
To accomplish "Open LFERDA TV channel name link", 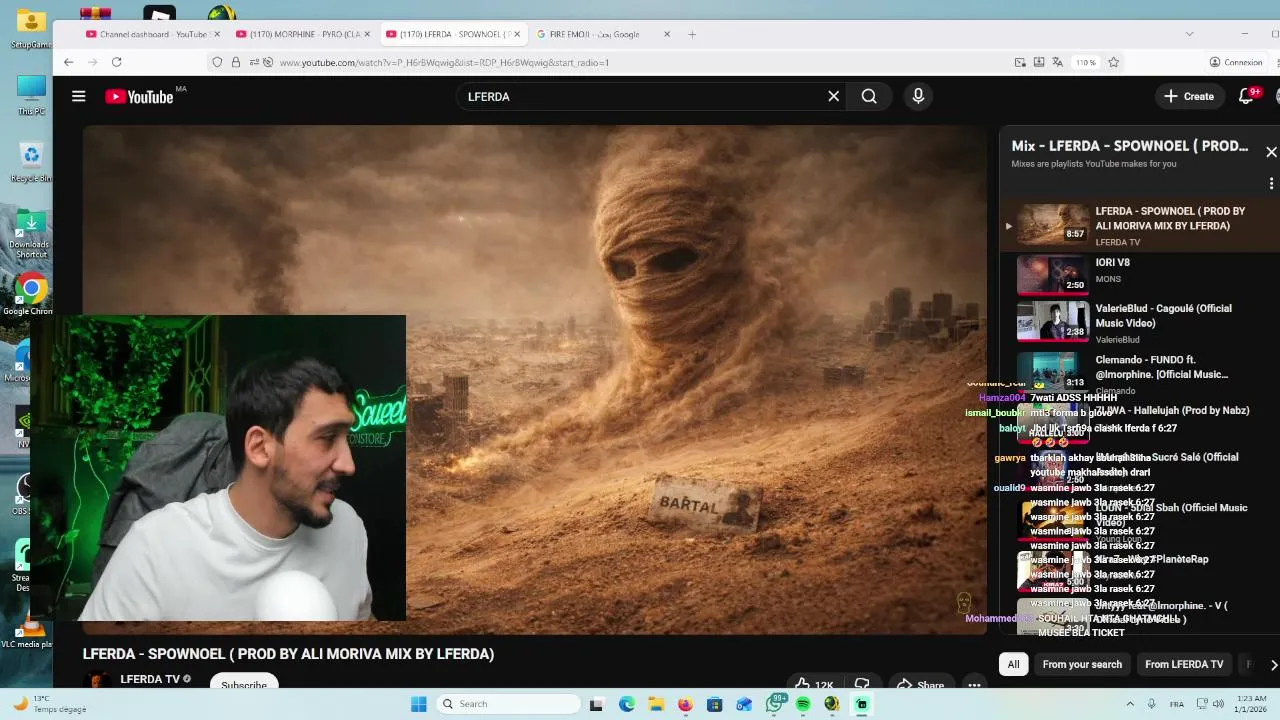I will (150, 679).
